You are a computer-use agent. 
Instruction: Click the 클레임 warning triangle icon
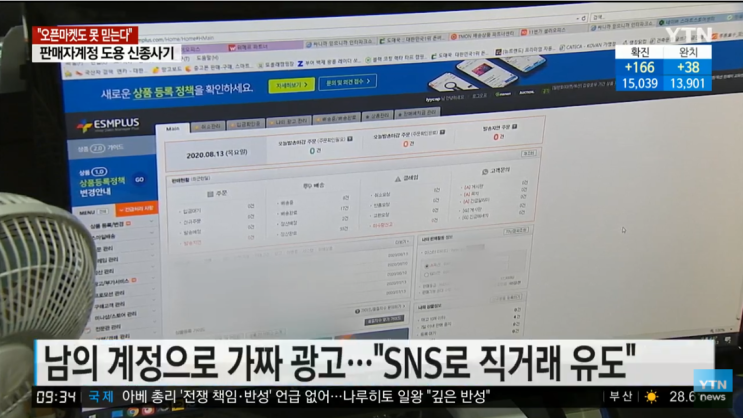tap(398, 179)
